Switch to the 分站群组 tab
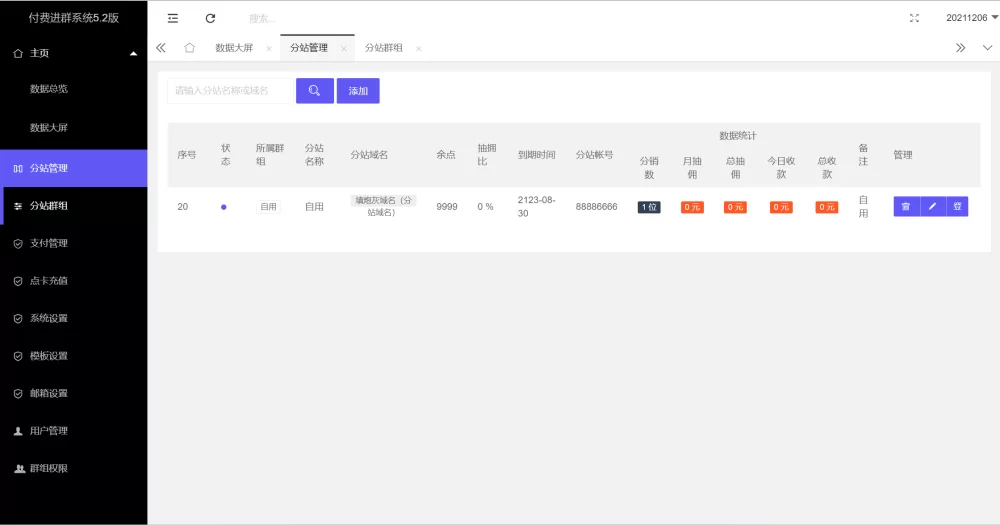The width and height of the screenshot is (1000, 525). click(384, 48)
